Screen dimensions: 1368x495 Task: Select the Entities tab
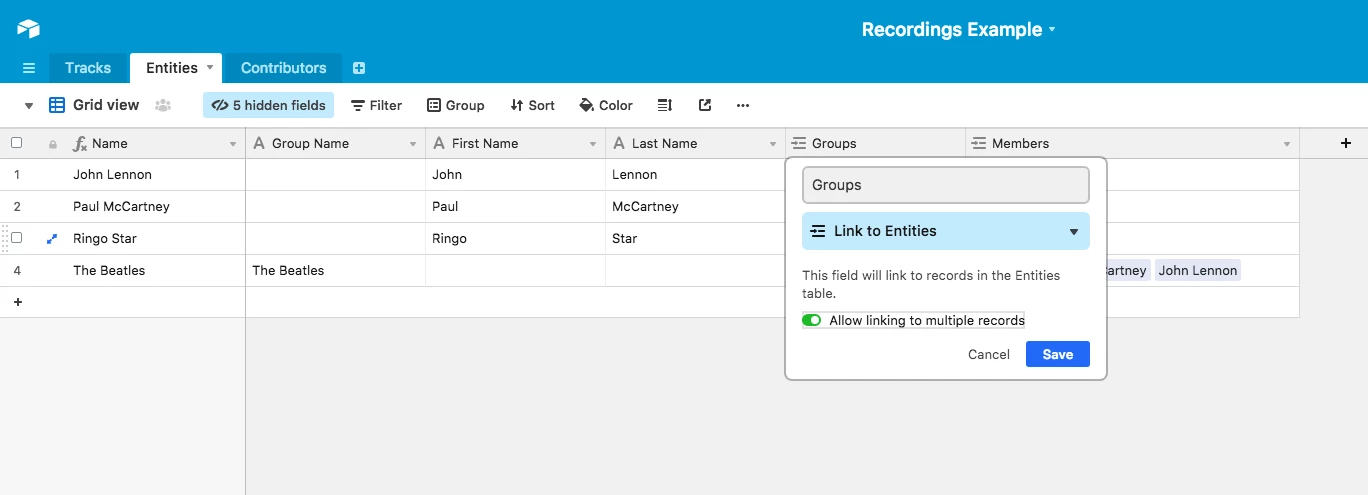pos(172,68)
